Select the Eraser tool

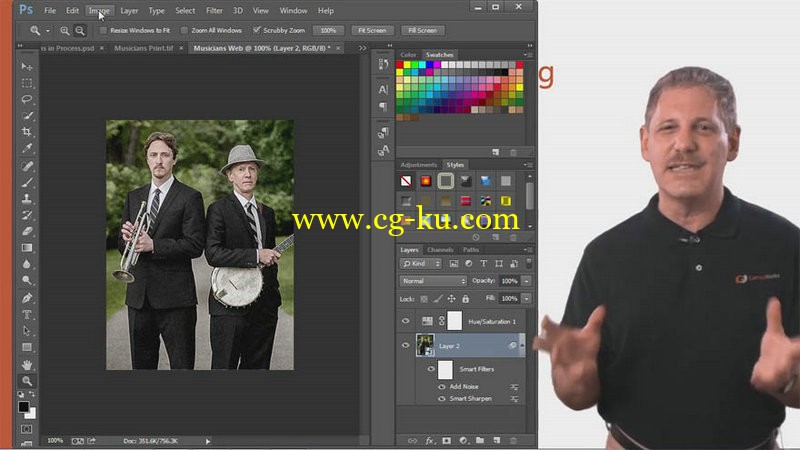coord(27,231)
